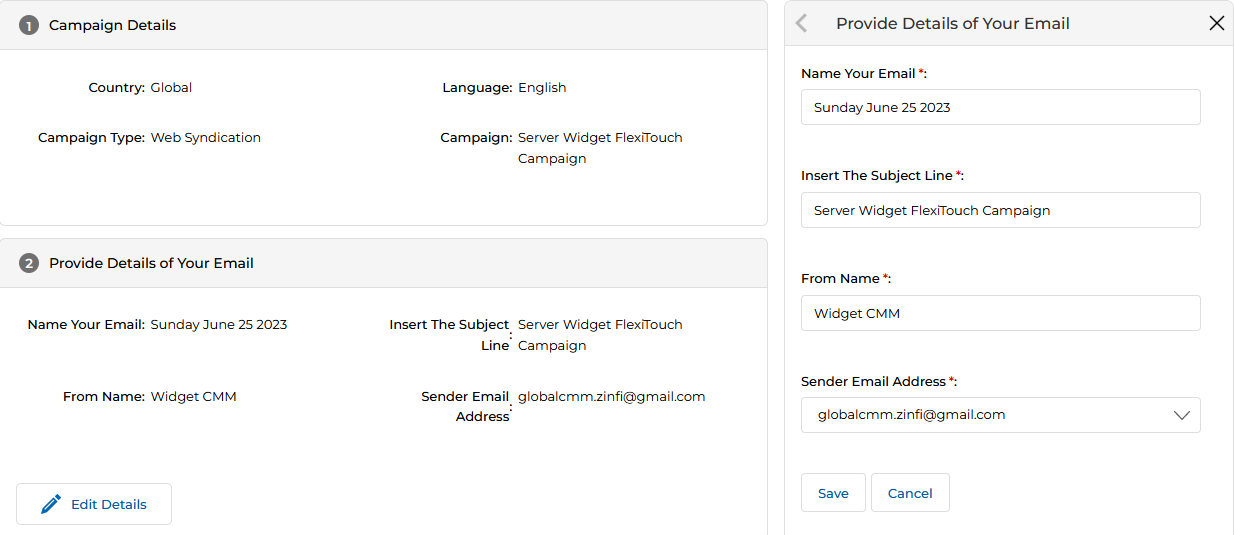Open the globalcmm.zinfi@gmail.com sender combo box

1000,415
